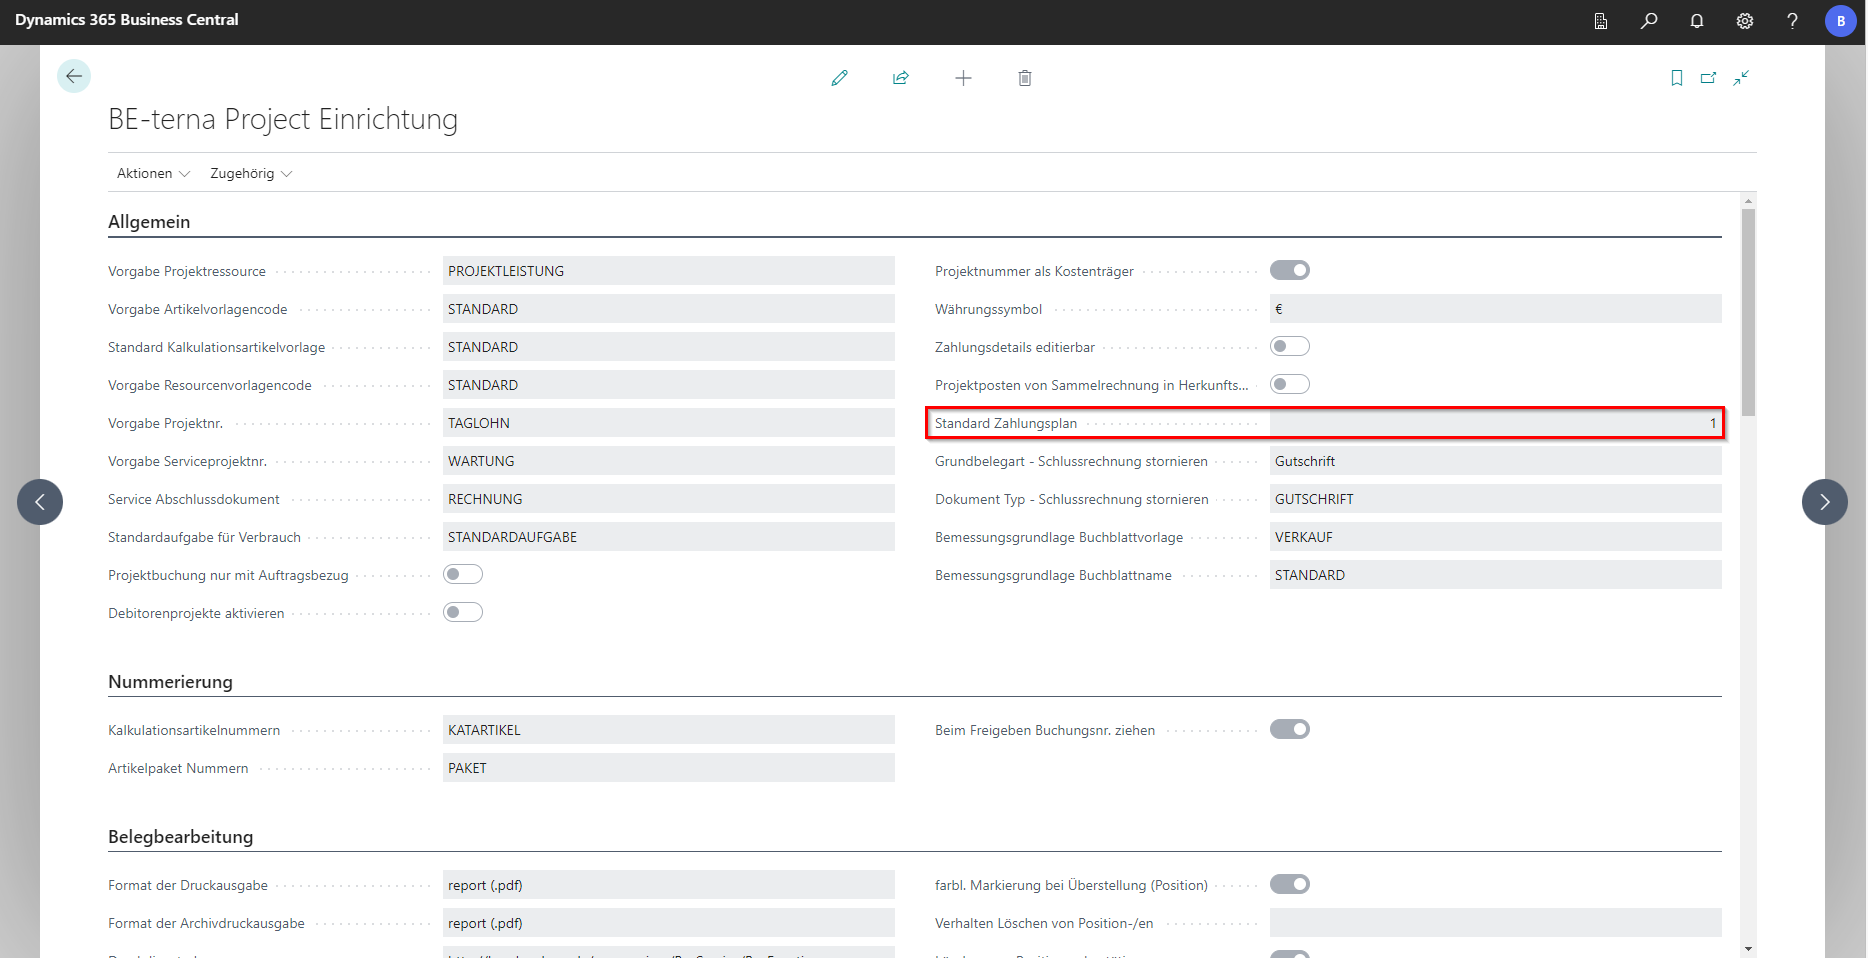Create a new record with the plus icon
The image size is (1868, 958).
[x=963, y=77]
